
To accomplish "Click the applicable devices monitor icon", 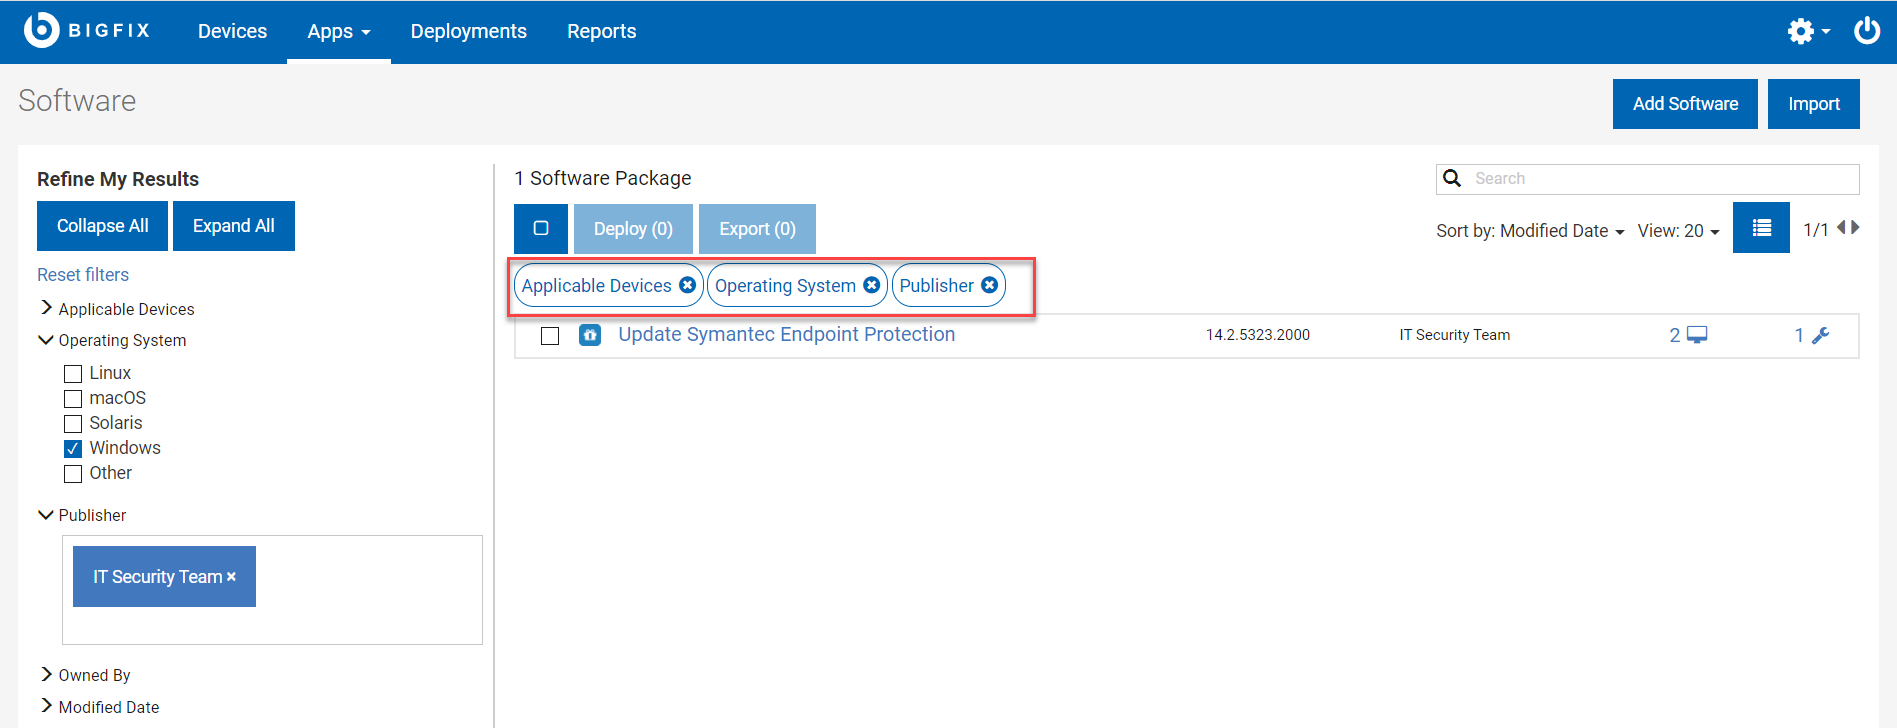I will tap(1697, 335).
